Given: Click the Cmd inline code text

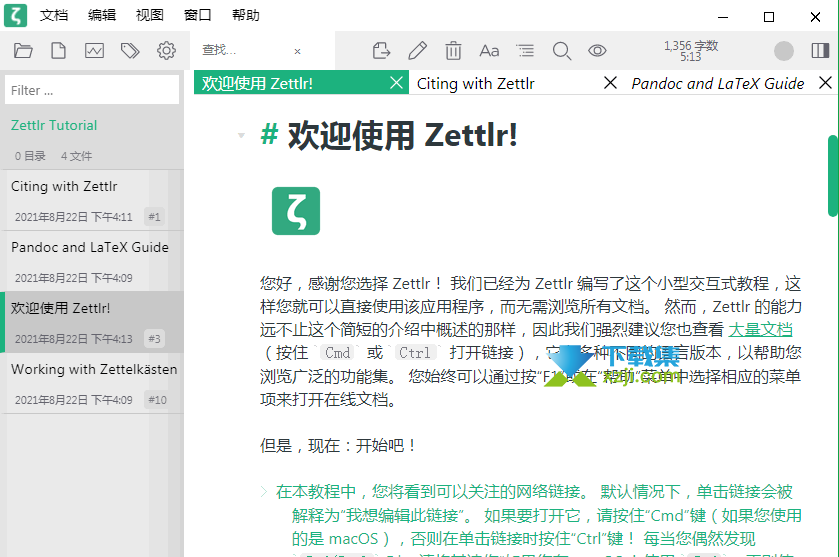Looking at the screenshot, I should tap(338, 353).
